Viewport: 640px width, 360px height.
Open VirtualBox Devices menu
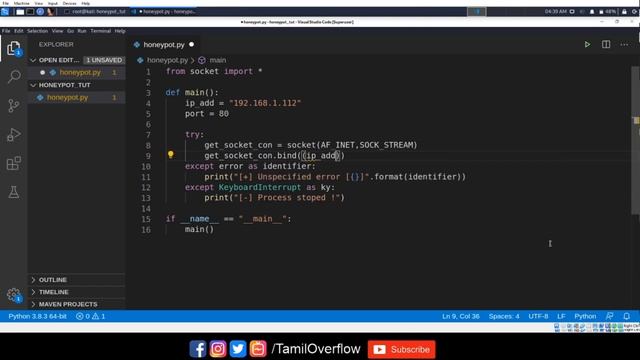pos(69,3)
